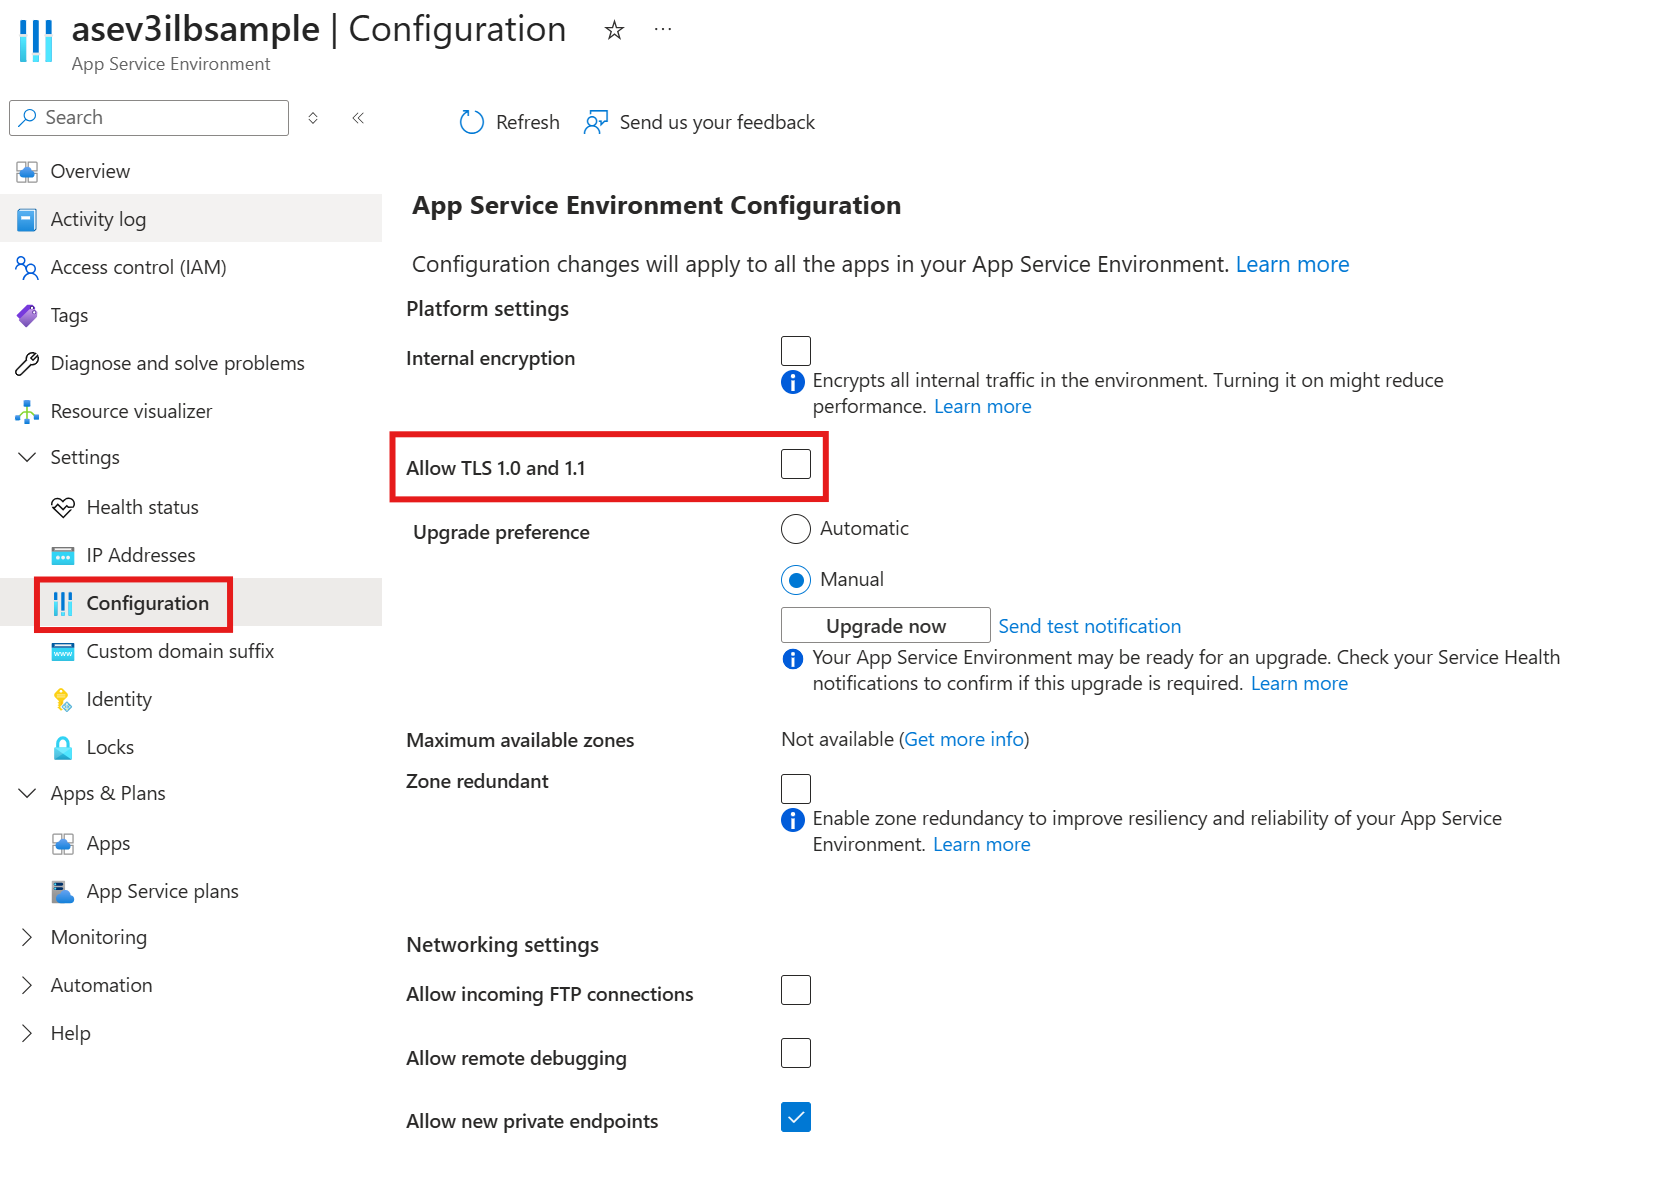Image resolution: width=1663 pixels, height=1177 pixels.
Task: Open the ellipsis menu next to Configuration
Action: coord(662,30)
